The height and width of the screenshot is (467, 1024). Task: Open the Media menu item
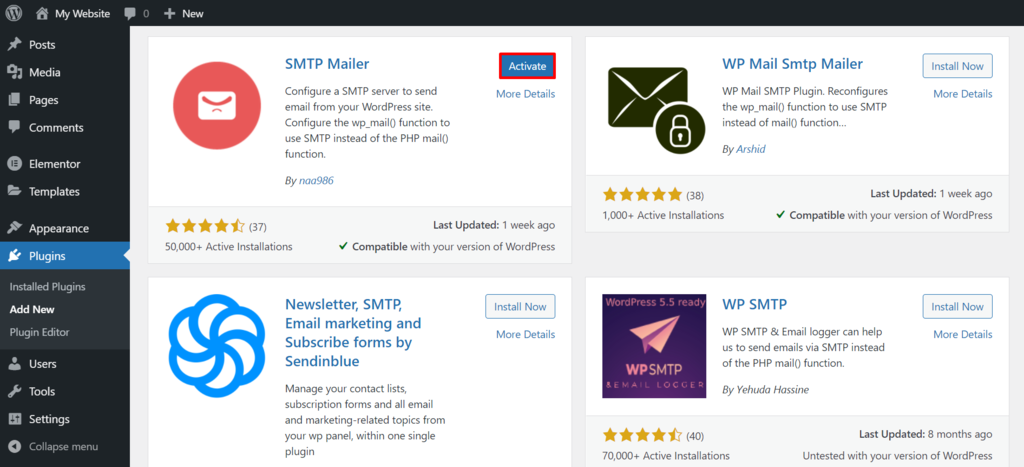[x=44, y=73]
